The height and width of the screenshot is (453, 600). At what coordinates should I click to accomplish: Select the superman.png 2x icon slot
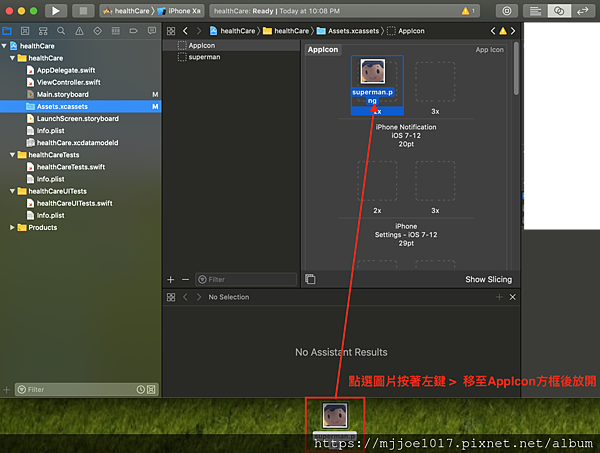coord(377,85)
